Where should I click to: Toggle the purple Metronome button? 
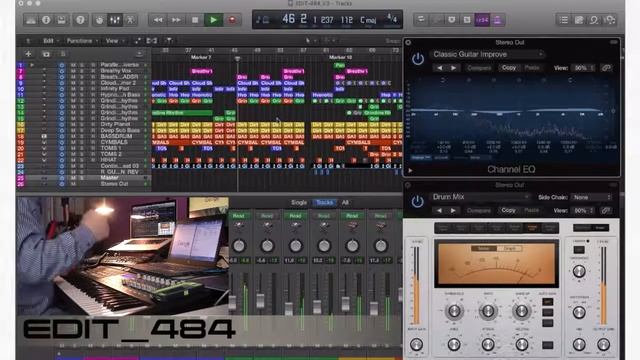(497, 20)
